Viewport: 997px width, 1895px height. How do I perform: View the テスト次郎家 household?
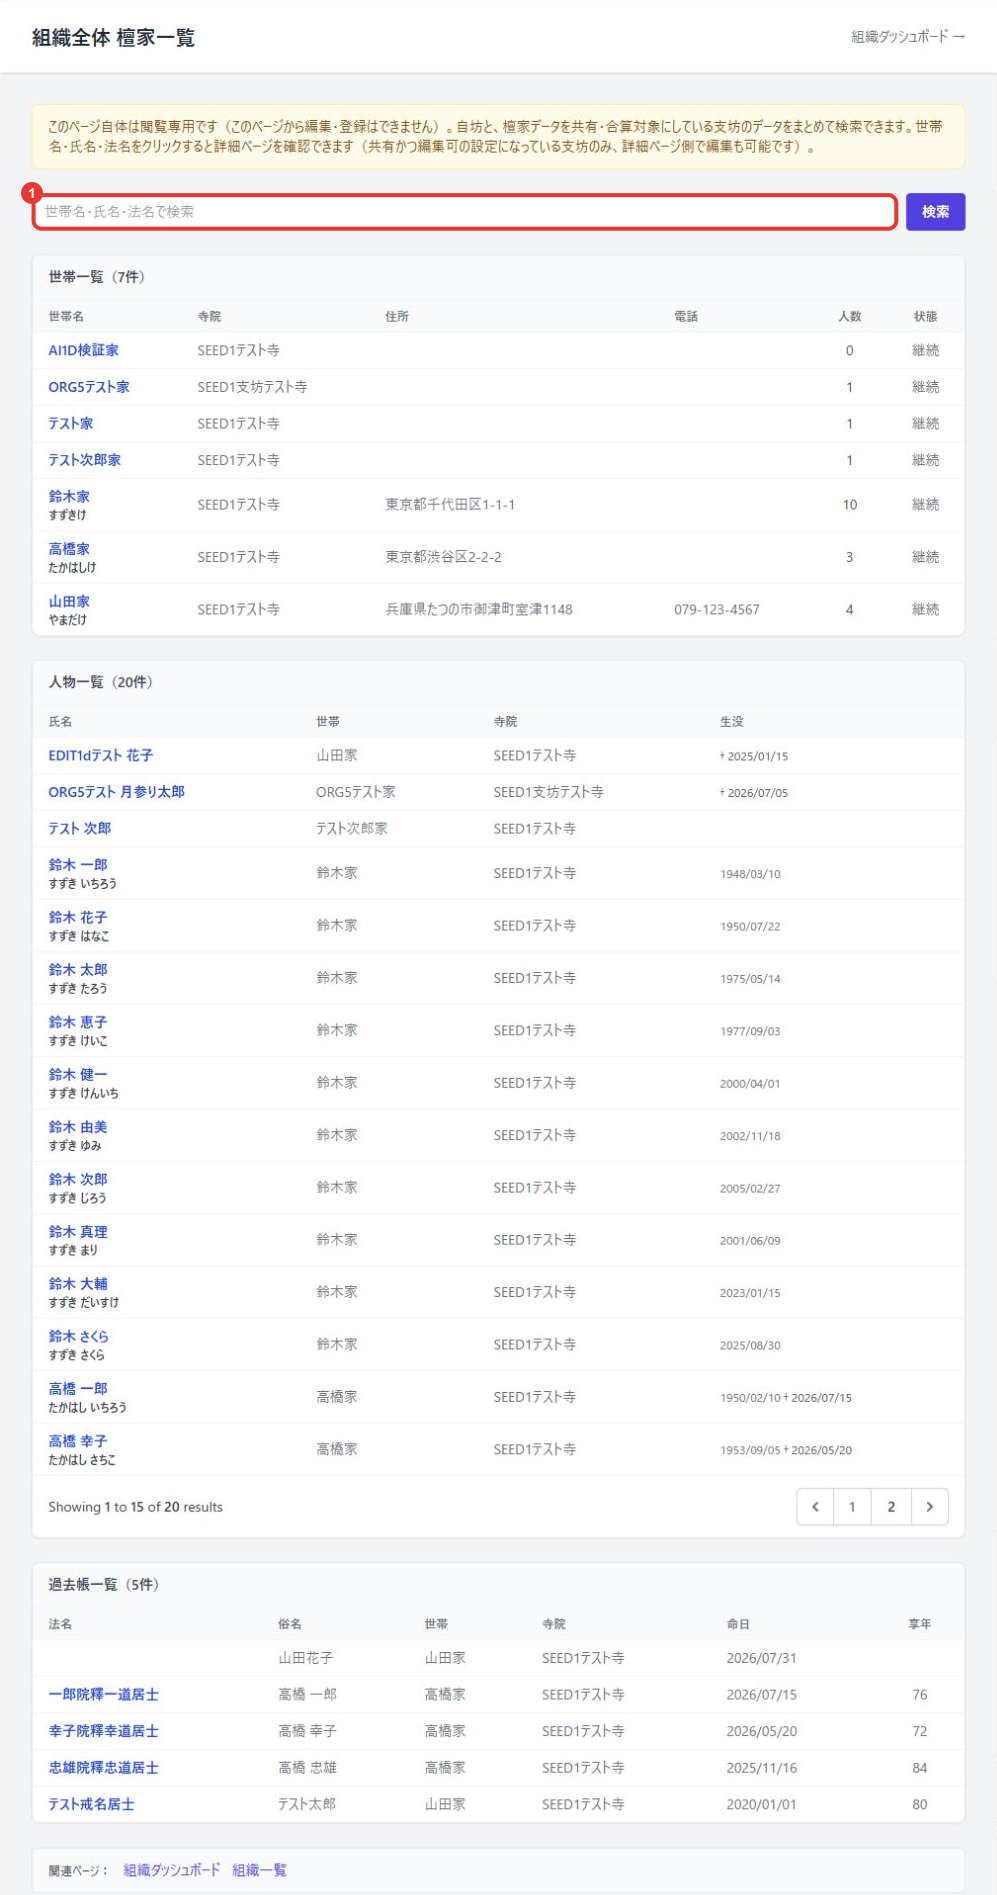pos(85,460)
